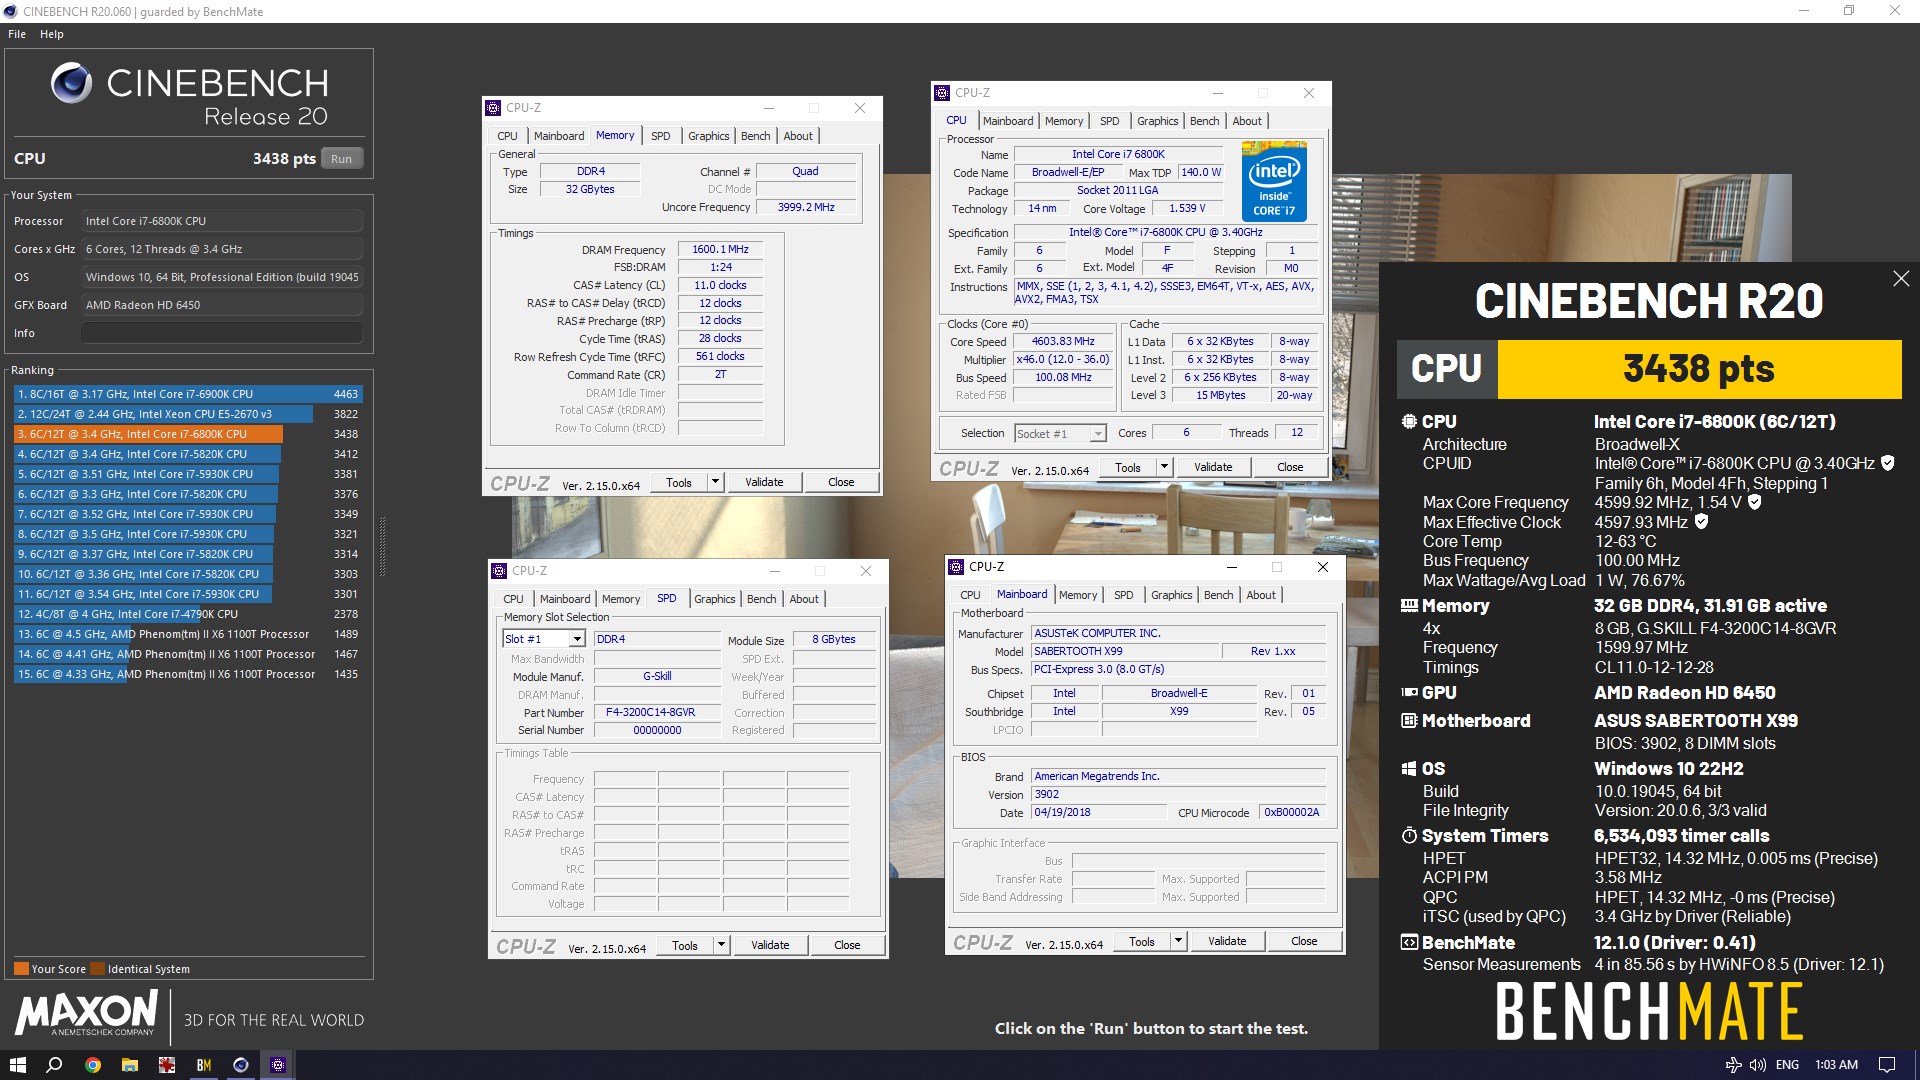The image size is (1920, 1080).
Task: Click Part Number field F4-3200C14-8GVR
Action: (657, 713)
